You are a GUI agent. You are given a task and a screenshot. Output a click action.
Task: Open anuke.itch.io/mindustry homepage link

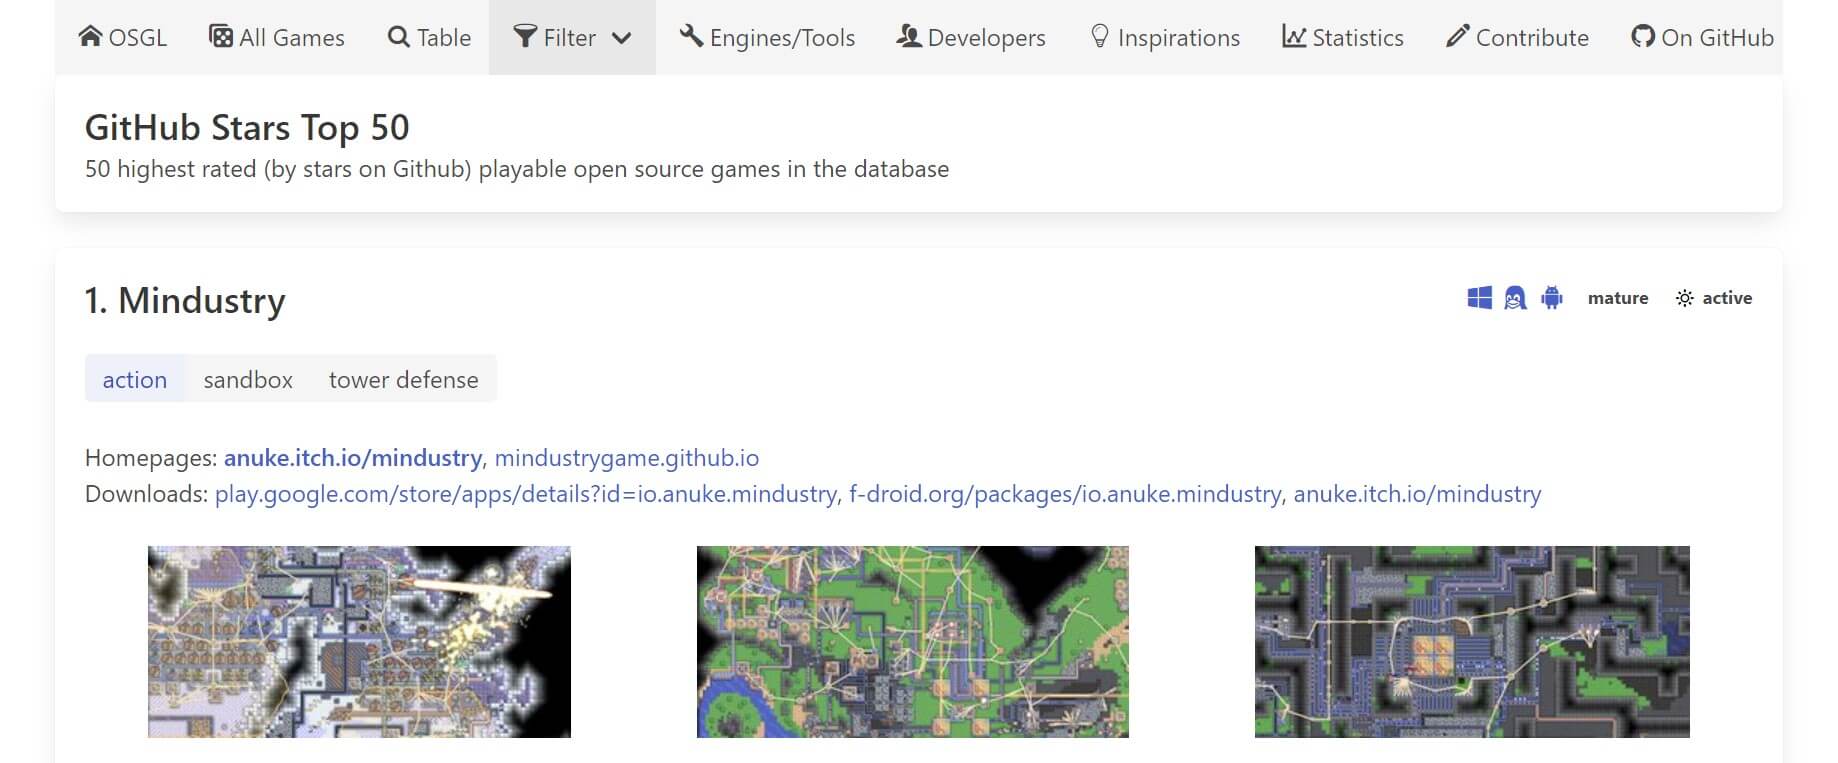pyautogui.click(x=353, y=458)
